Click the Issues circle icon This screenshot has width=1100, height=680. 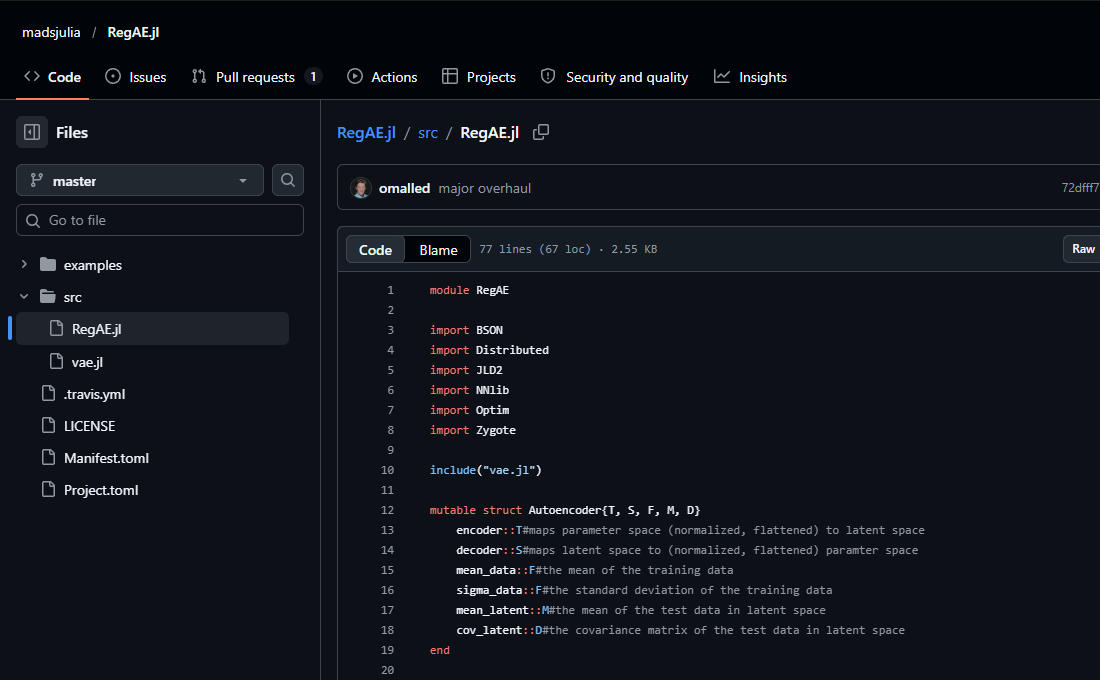point(113,76)
